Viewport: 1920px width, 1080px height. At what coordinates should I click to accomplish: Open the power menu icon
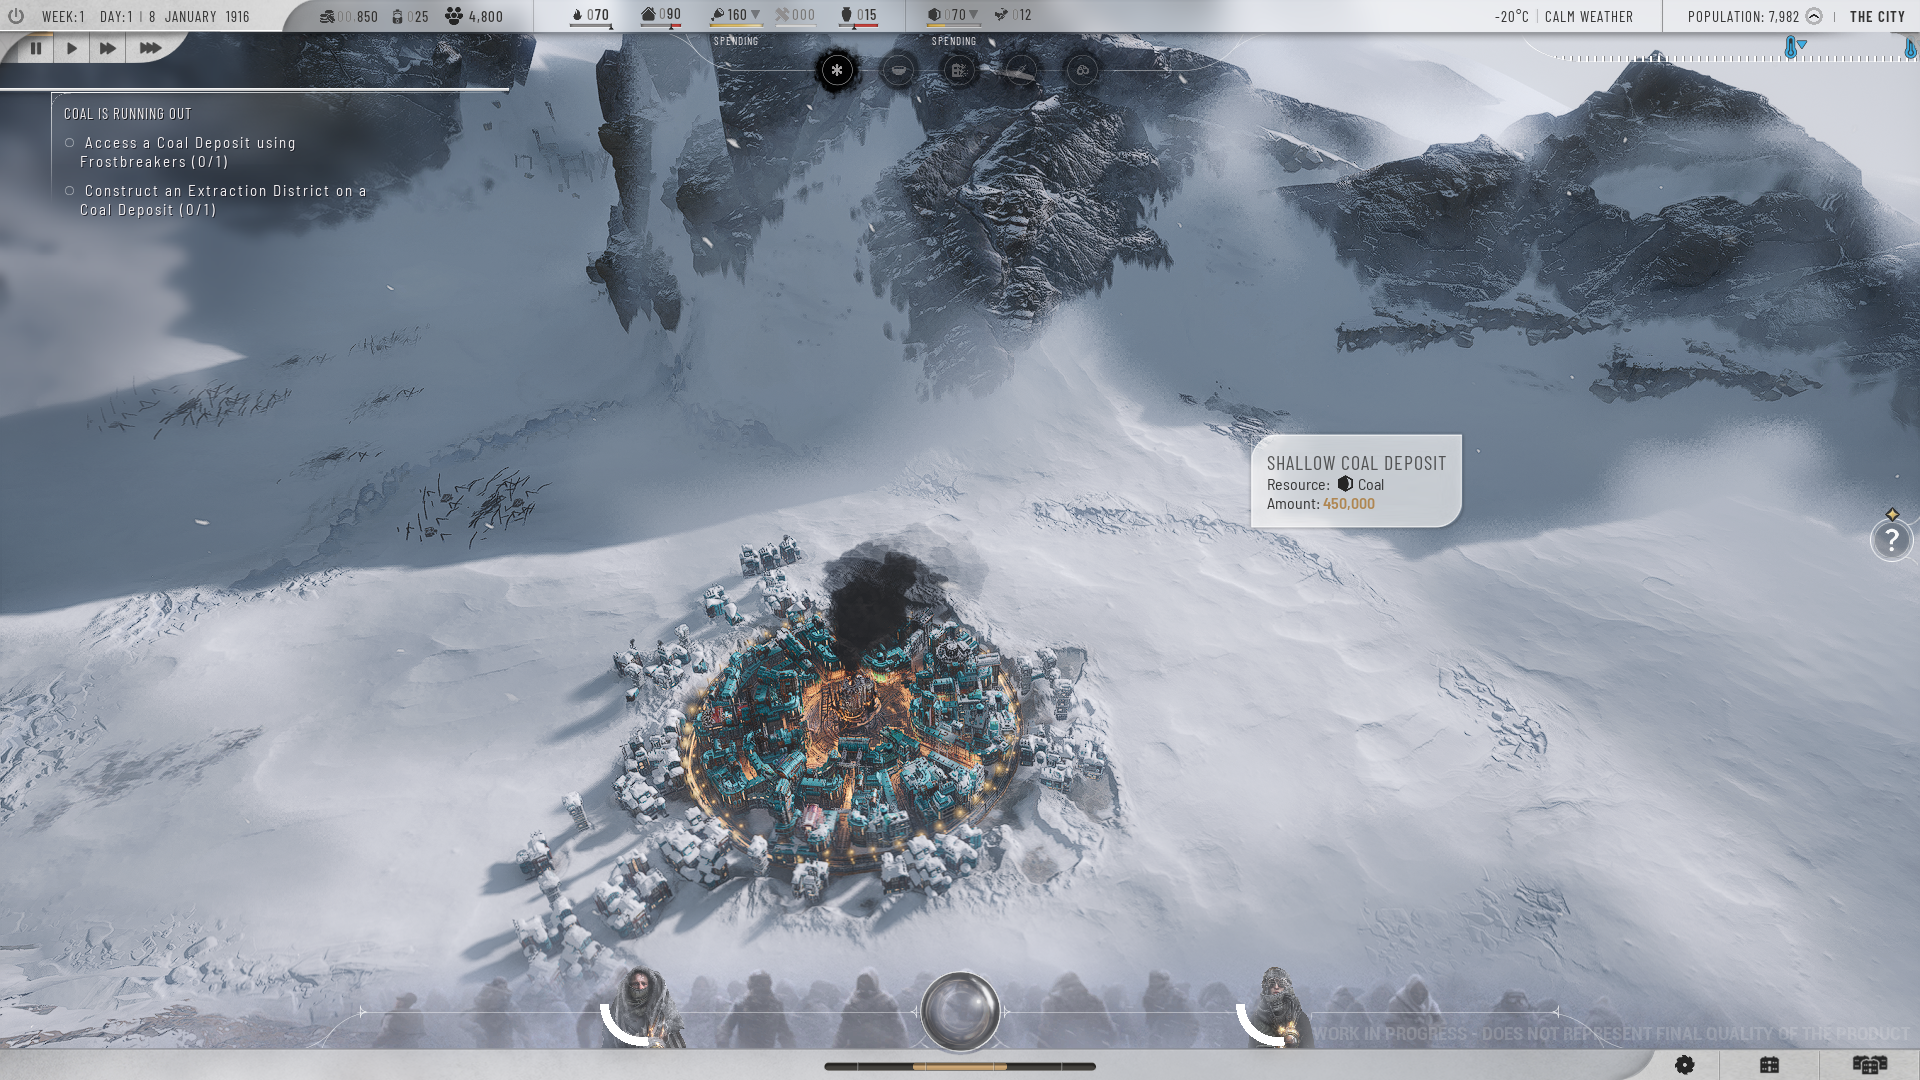(15, 16)
